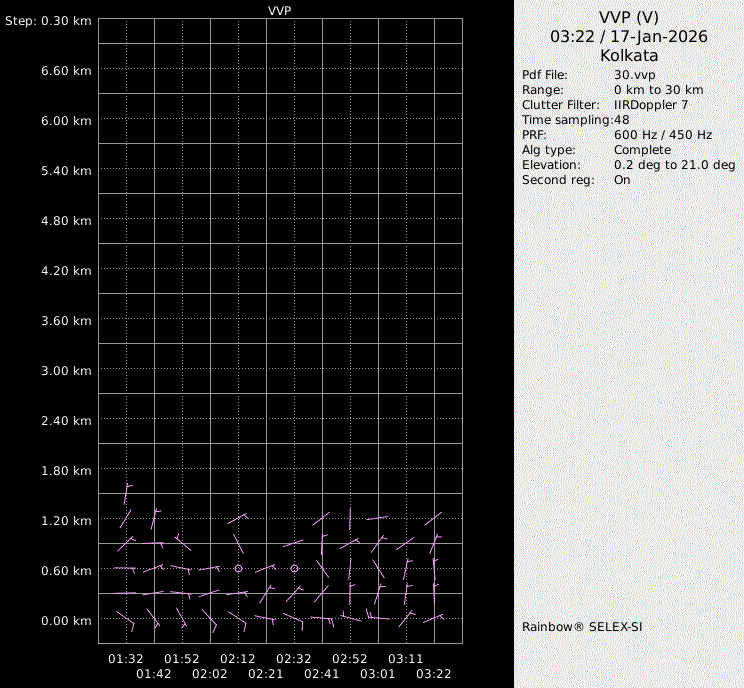Select the 02:12 time label
The width and height of the screenshot is (744, 688).
[x=238, y=659]
